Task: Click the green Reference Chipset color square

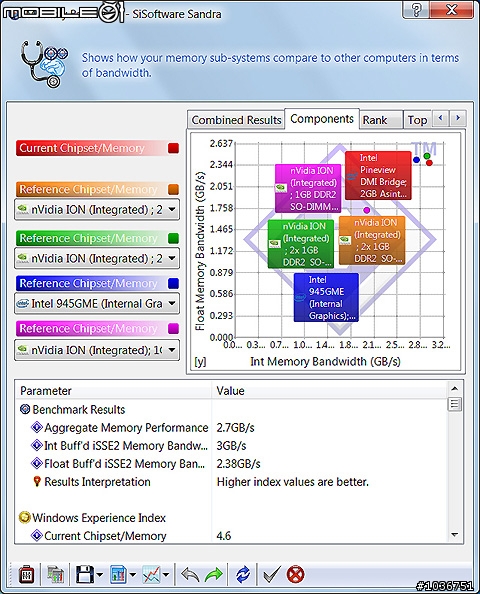Action: 173,238
